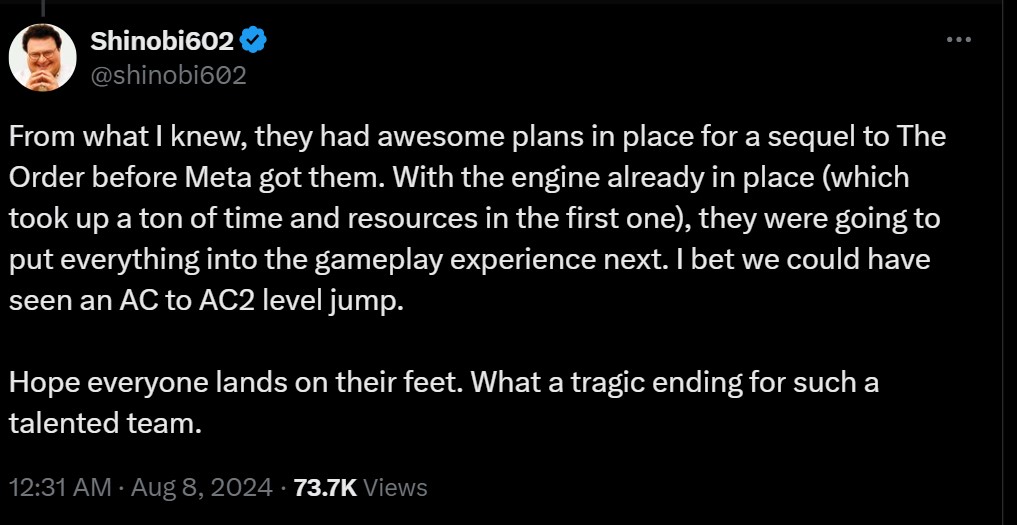1017x525 pixels.
Task: Click the phrase "level jump" in the tweet
Action: pos(326,302)
